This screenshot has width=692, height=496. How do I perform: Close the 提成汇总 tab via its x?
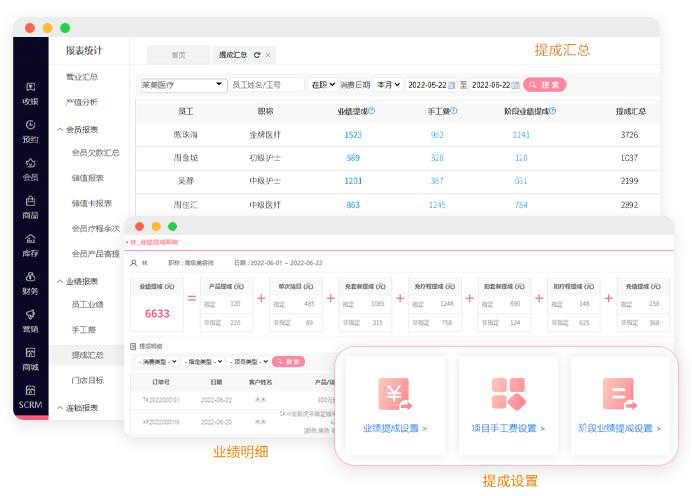(268, 55)
